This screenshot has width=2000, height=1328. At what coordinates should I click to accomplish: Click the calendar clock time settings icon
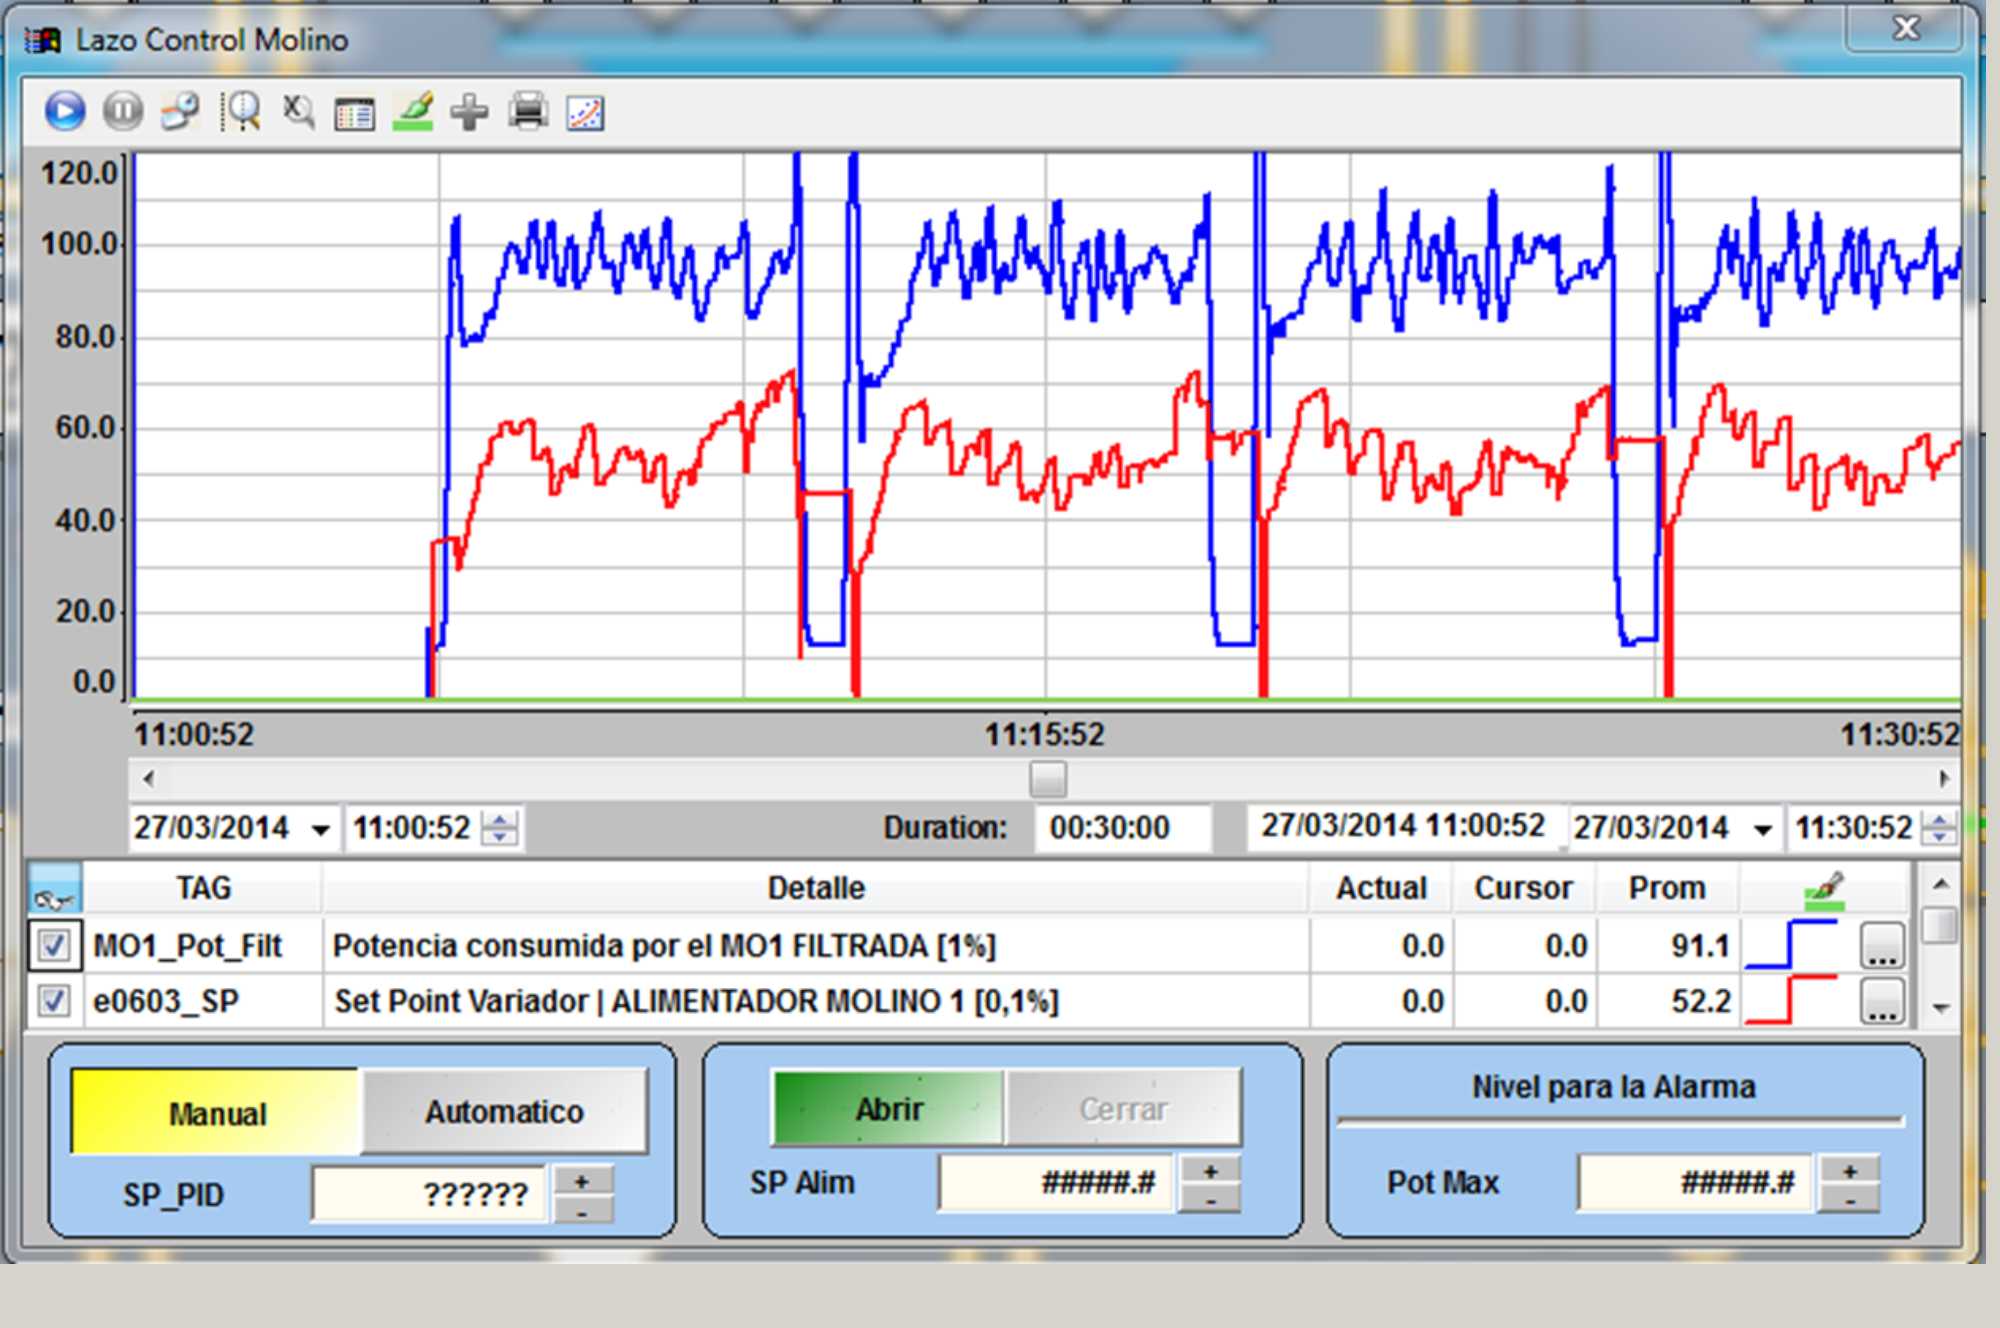point(181,111)
